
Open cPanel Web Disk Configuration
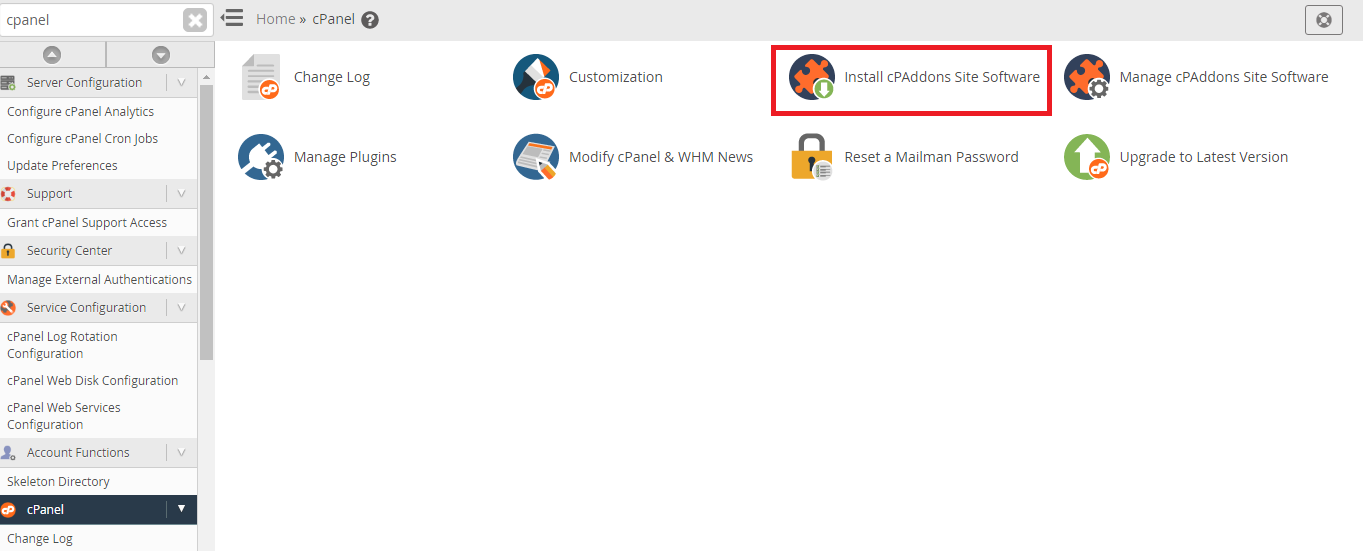(92, 381)
